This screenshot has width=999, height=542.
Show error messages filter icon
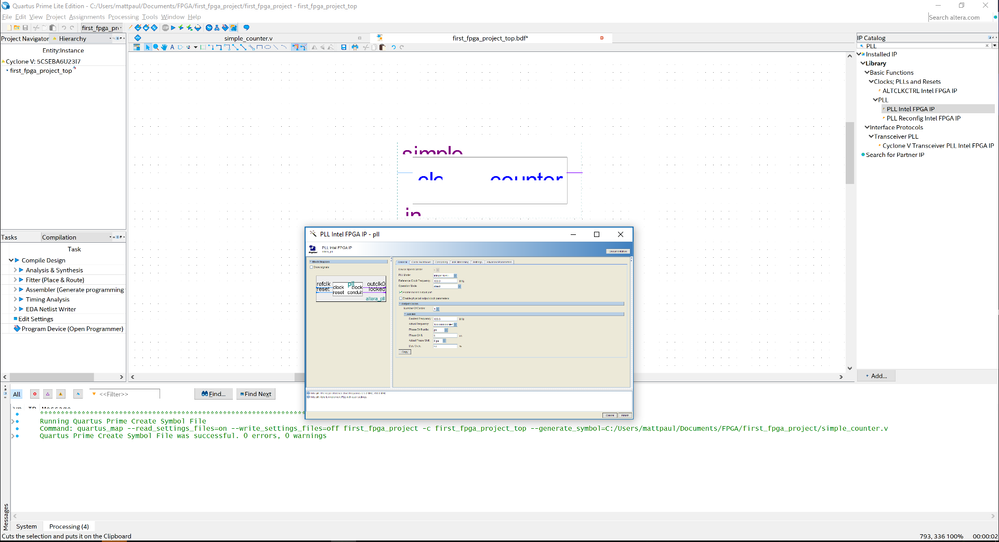point(34,394)
